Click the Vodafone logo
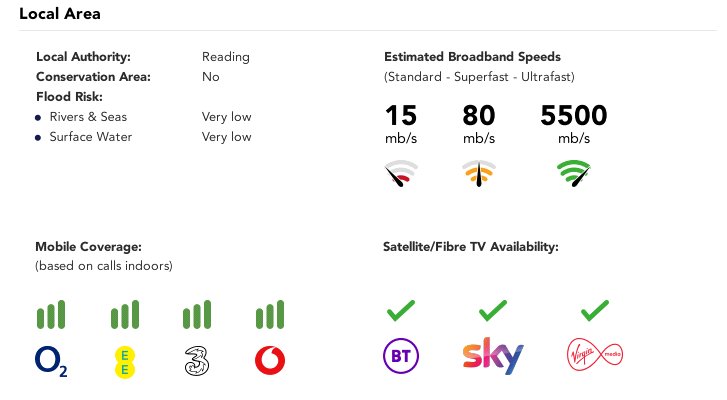 coord(270,361)
